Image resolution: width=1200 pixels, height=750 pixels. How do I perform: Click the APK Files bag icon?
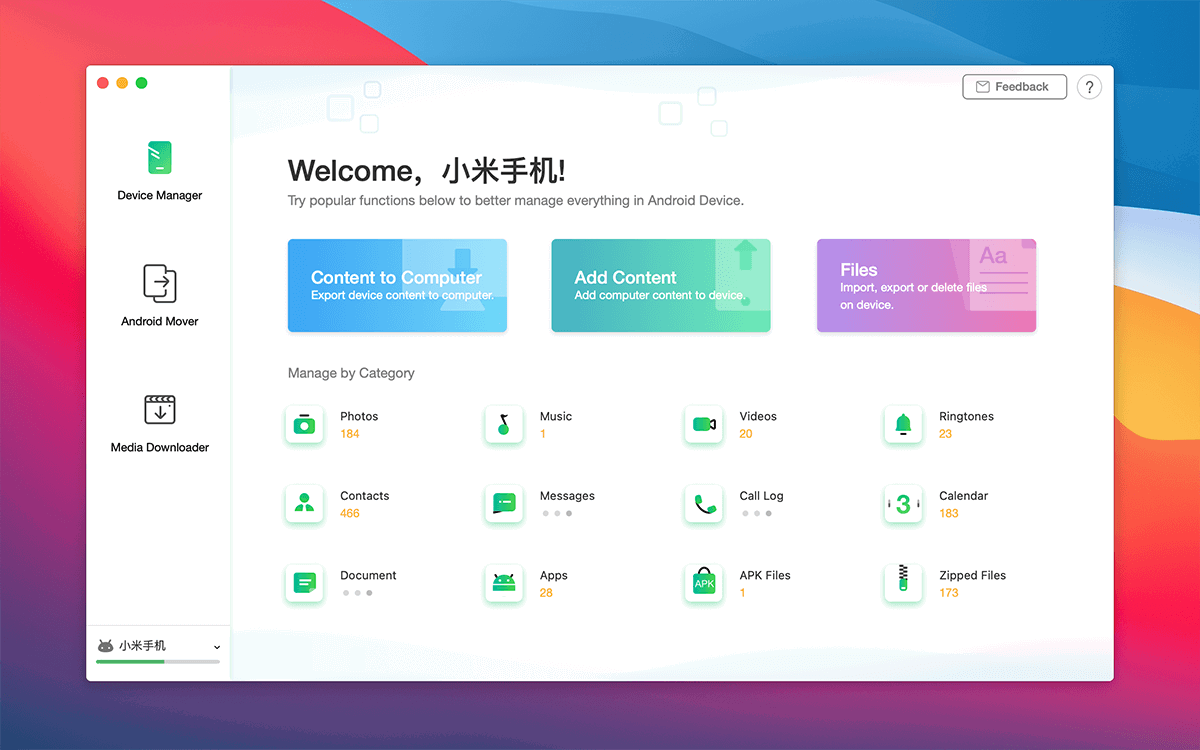704,583
